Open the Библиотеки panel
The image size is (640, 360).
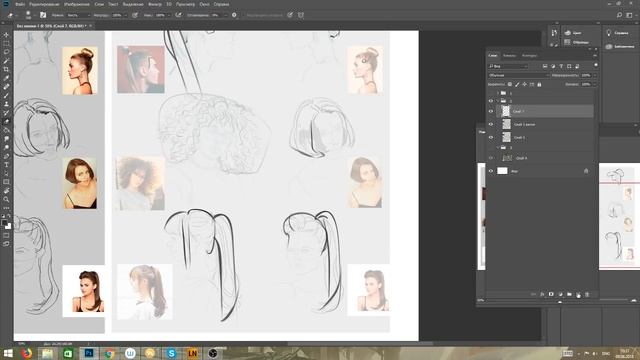click(x=620, y=47)
